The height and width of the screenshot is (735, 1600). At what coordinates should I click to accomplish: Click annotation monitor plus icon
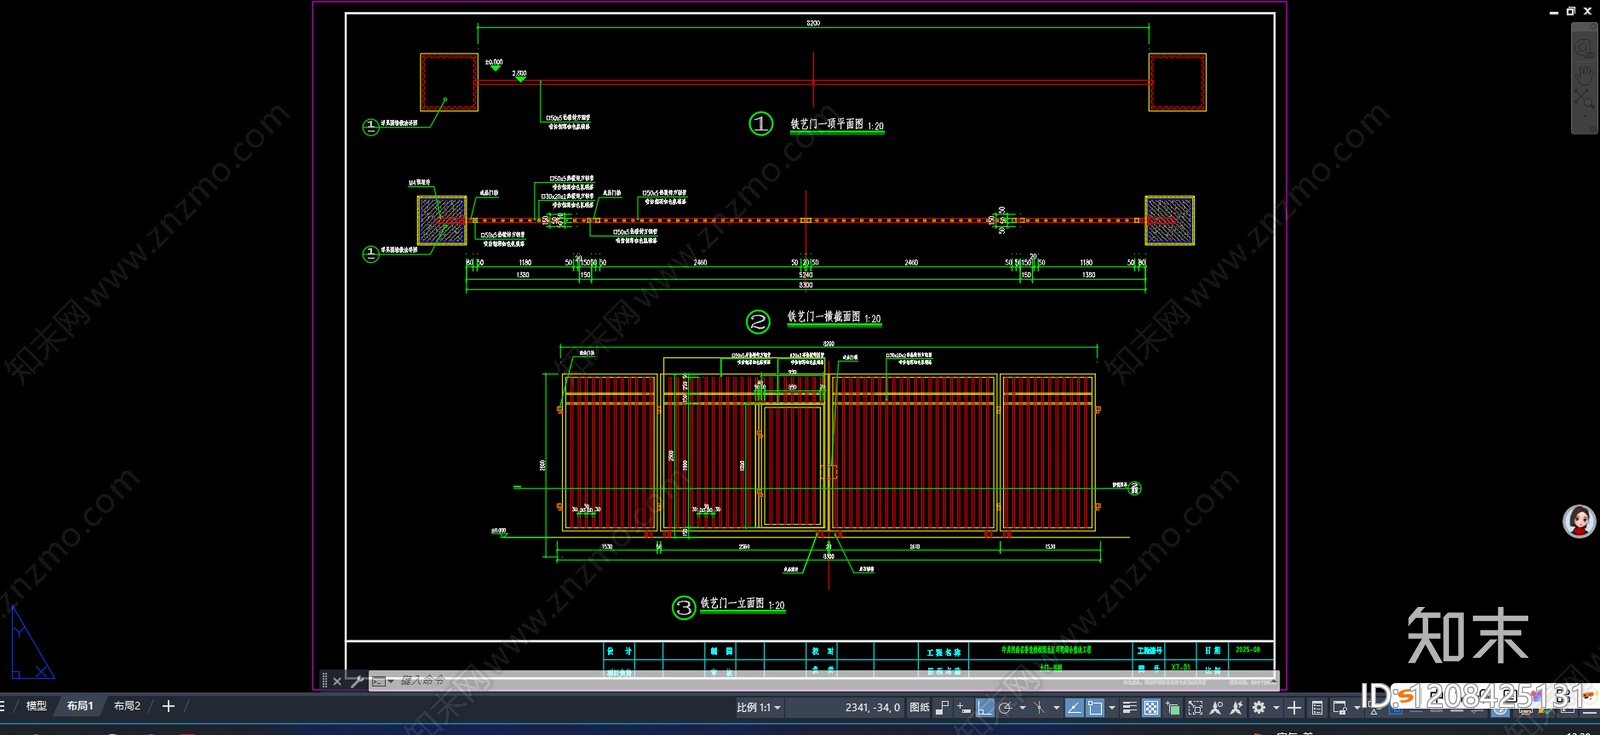pos(1294,707)
